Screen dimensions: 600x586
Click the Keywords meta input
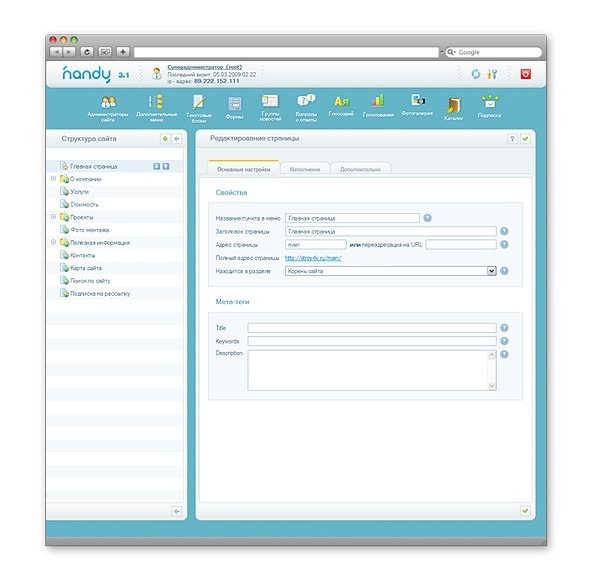372,341
